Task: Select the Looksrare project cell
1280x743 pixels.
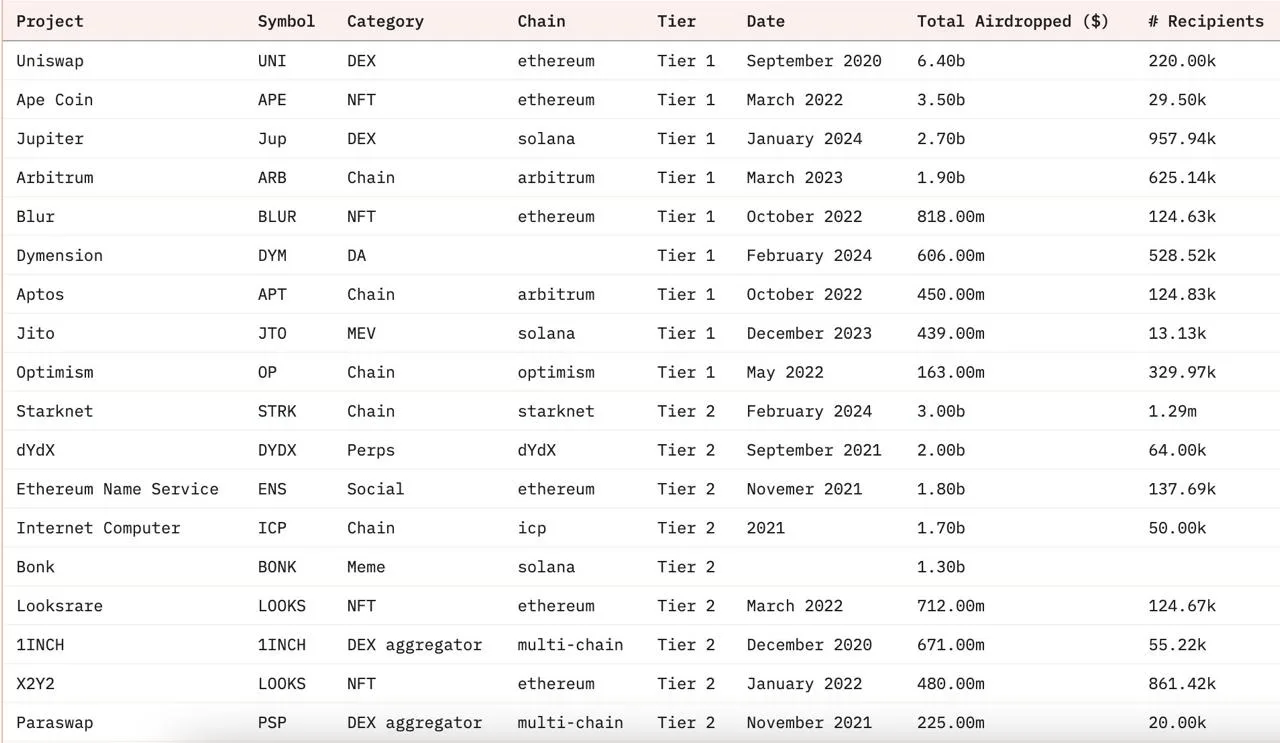Action: (x=59, y=607)
